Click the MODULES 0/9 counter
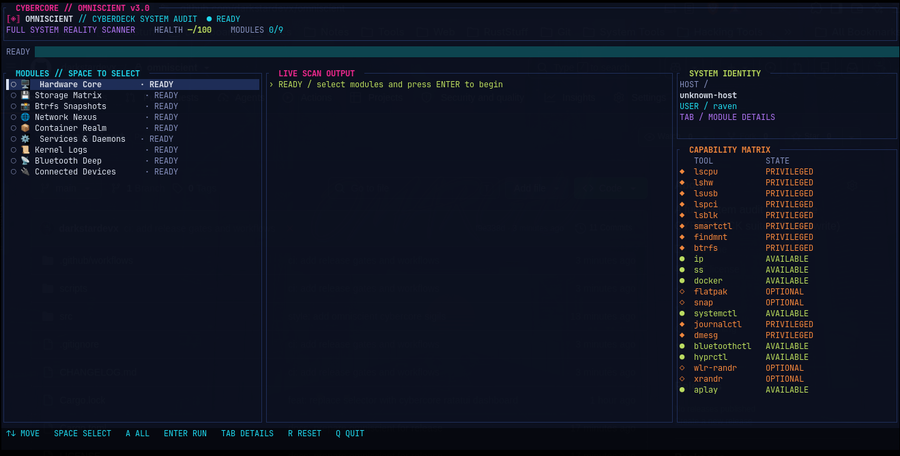The width and height of the screenshot is (900, 456). coord(257,30)
